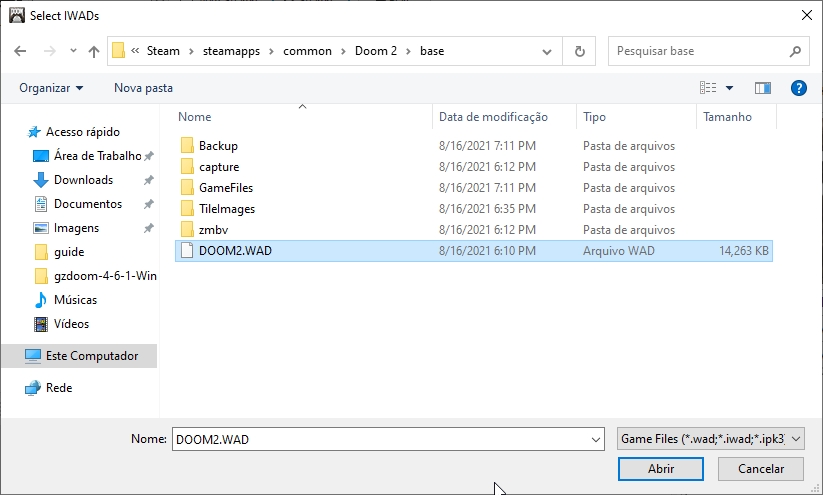Click the 14,263 KB size cell

(x=744, y=250)
